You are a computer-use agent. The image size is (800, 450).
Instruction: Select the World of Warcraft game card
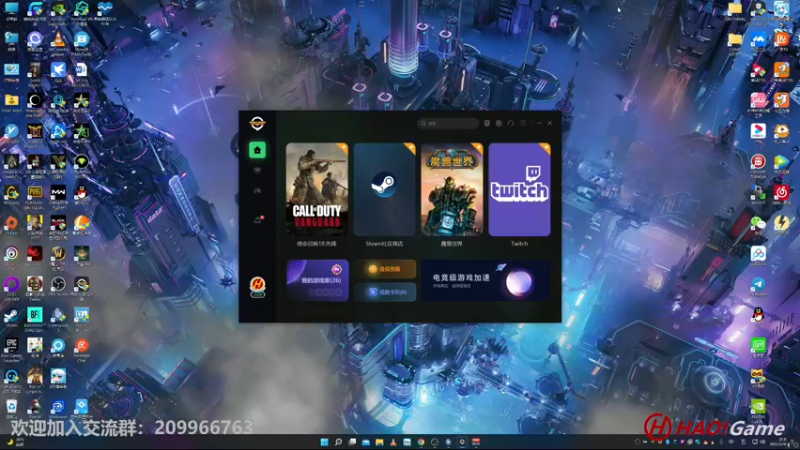452,189
